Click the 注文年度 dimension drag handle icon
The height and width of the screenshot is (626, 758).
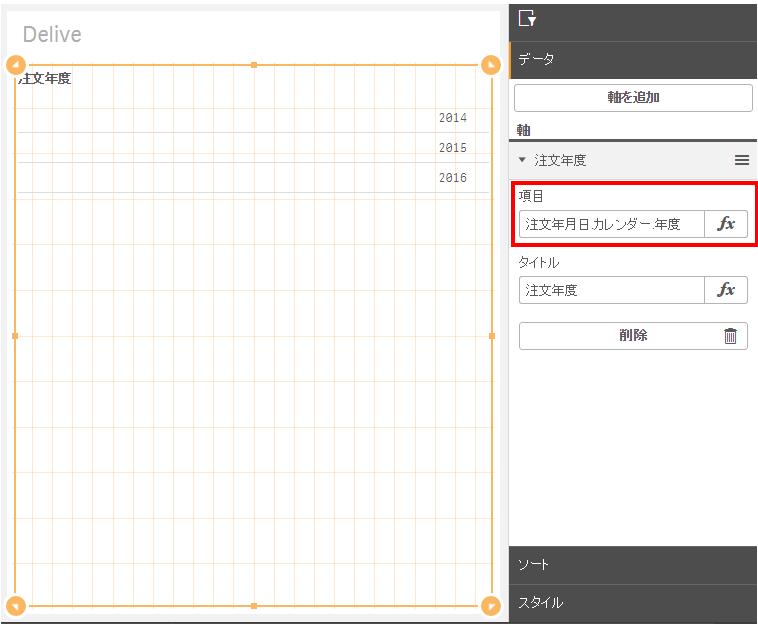(x=741, y=160)
